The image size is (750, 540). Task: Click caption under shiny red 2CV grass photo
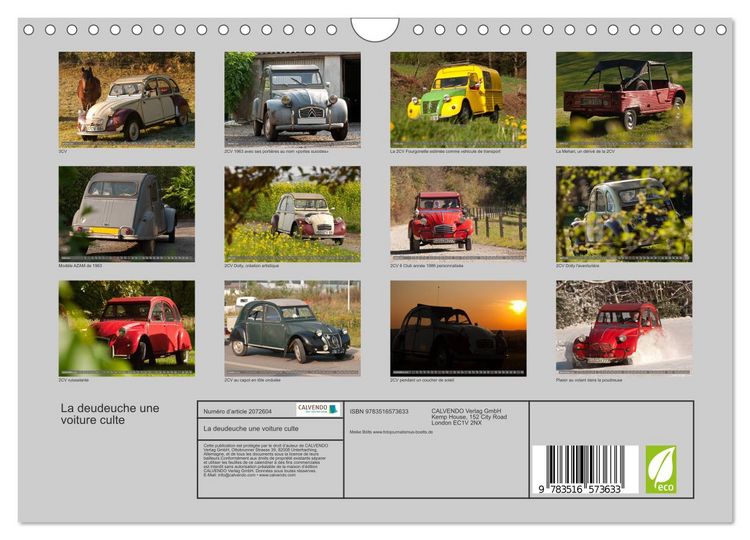[73, 380]
